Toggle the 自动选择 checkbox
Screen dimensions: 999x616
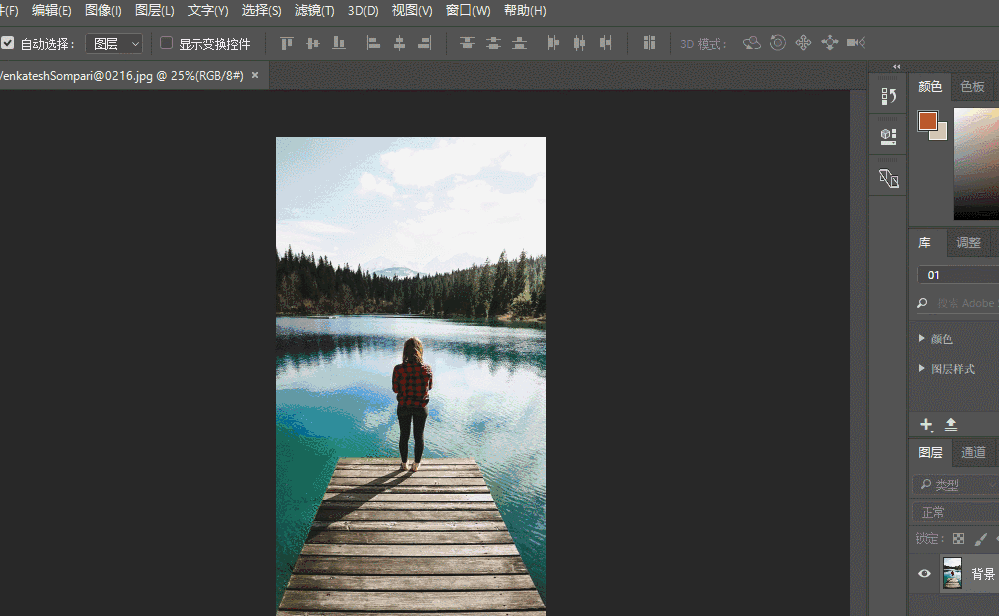pos(8,43)
